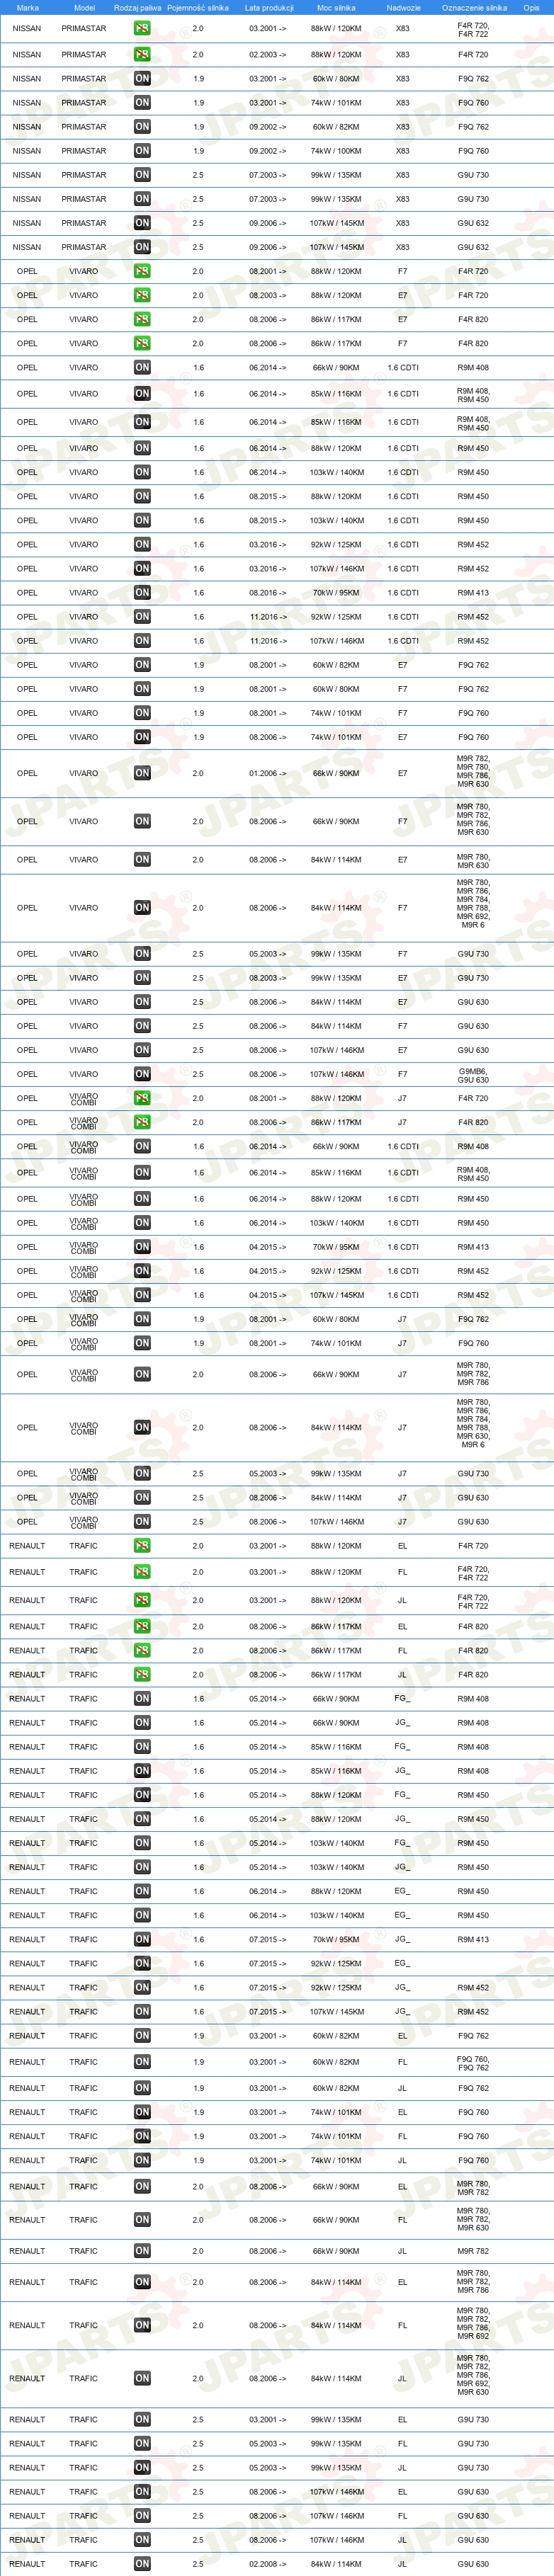
Task: Click the 'F9Q 760, F9Q 762' engine code cell
Action: (473, 2062)
